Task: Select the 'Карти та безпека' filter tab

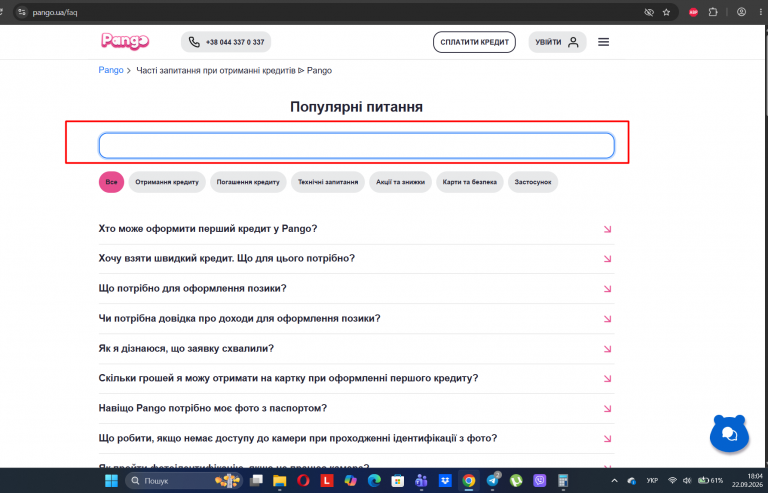Action: [x=470, y=182]
